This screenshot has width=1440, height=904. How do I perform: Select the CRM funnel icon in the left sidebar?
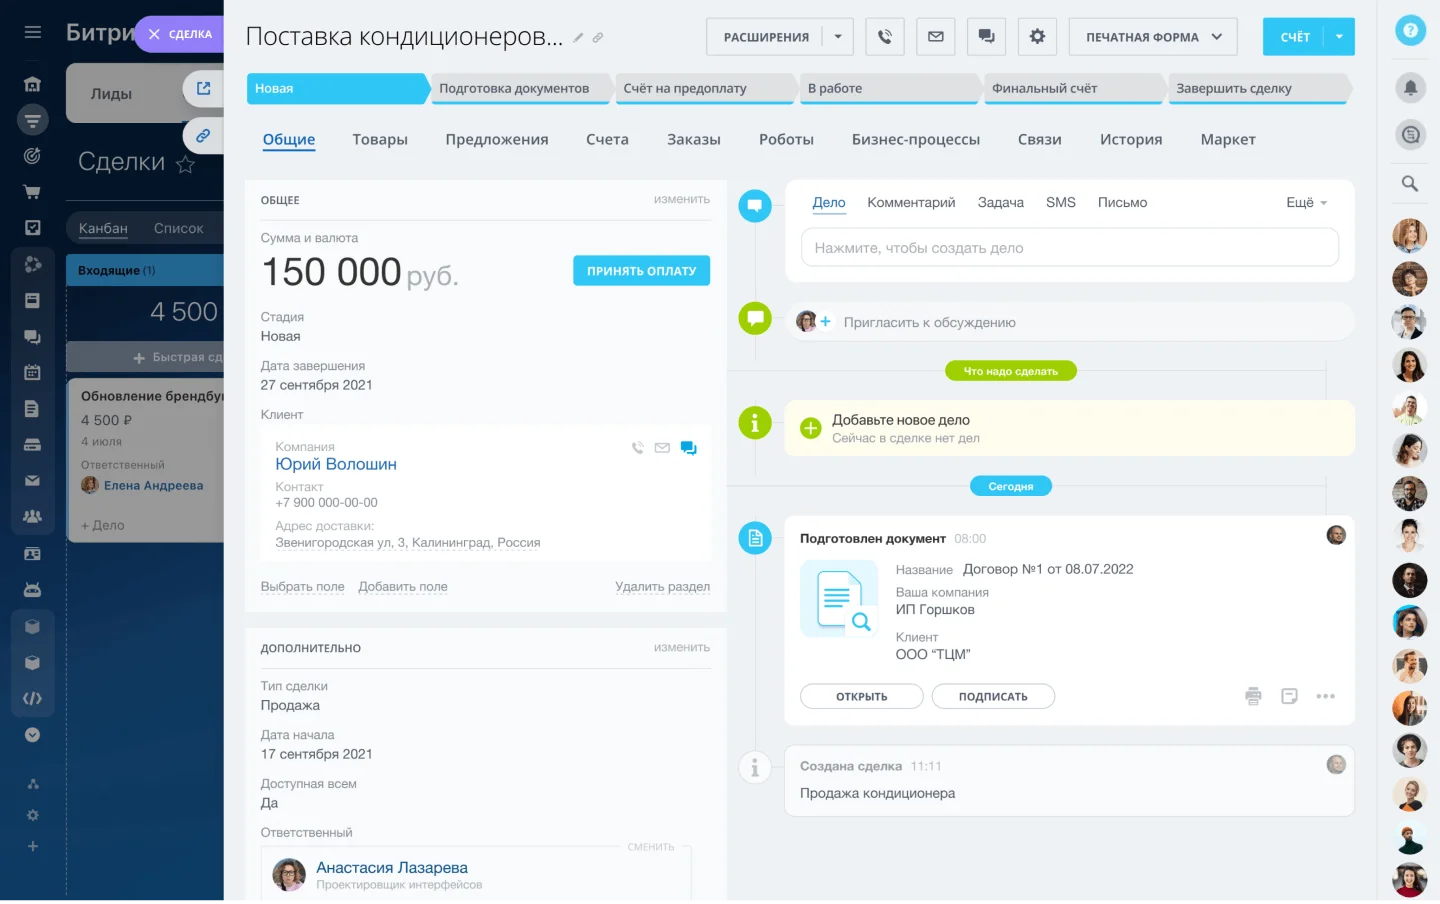coord(33,120)
